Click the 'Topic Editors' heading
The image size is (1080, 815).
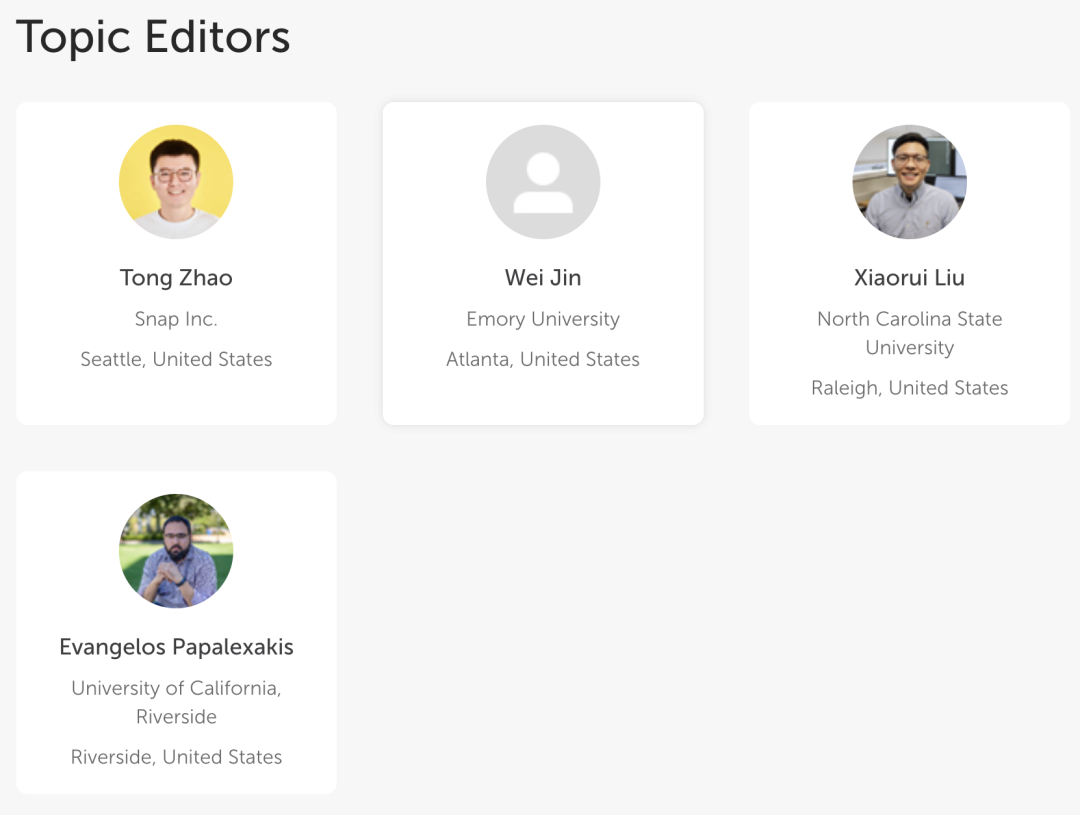[153, 37]
